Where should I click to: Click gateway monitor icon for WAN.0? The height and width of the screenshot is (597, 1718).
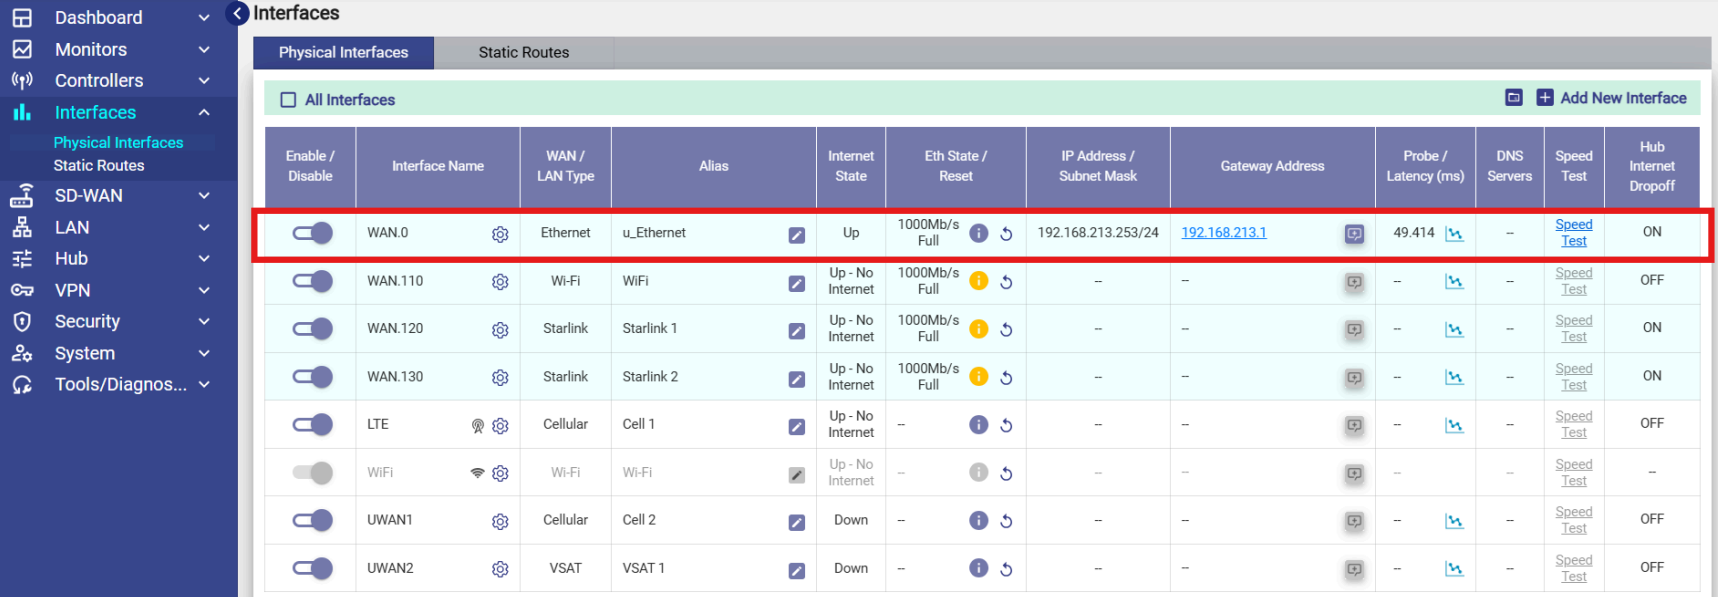tap(1354, 234)
